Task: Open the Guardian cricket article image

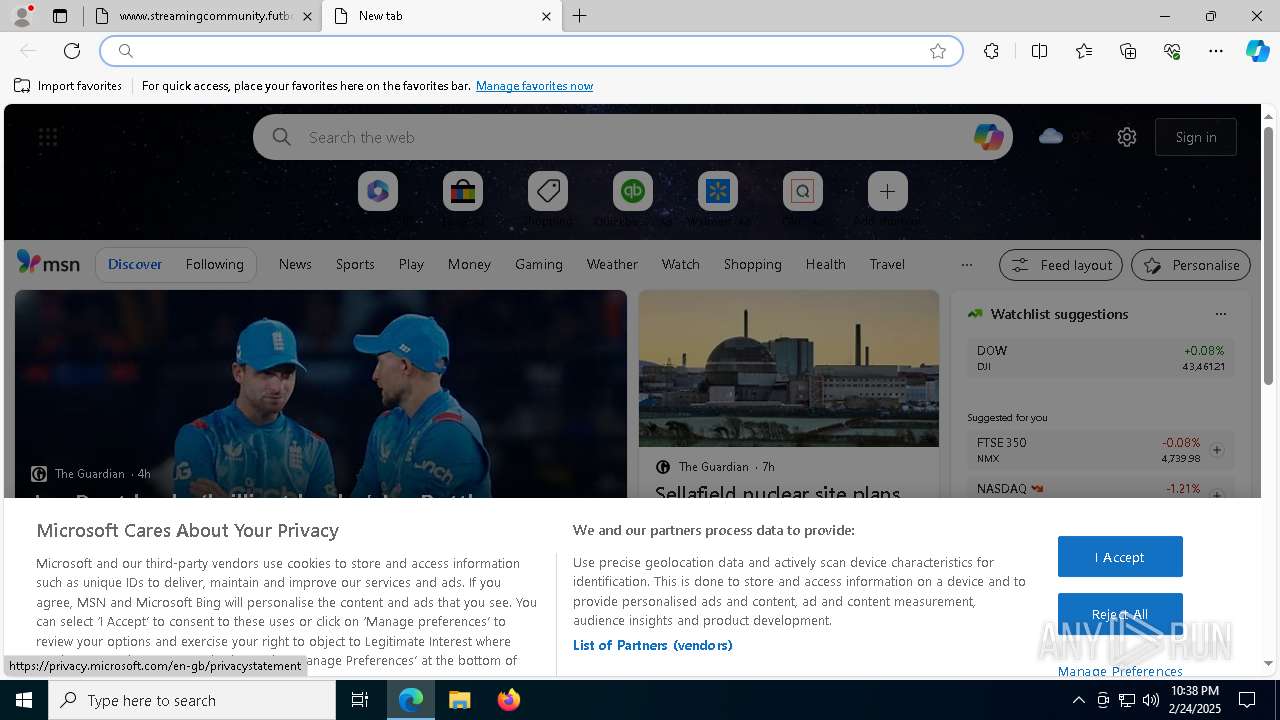Action: pos(321,394)
